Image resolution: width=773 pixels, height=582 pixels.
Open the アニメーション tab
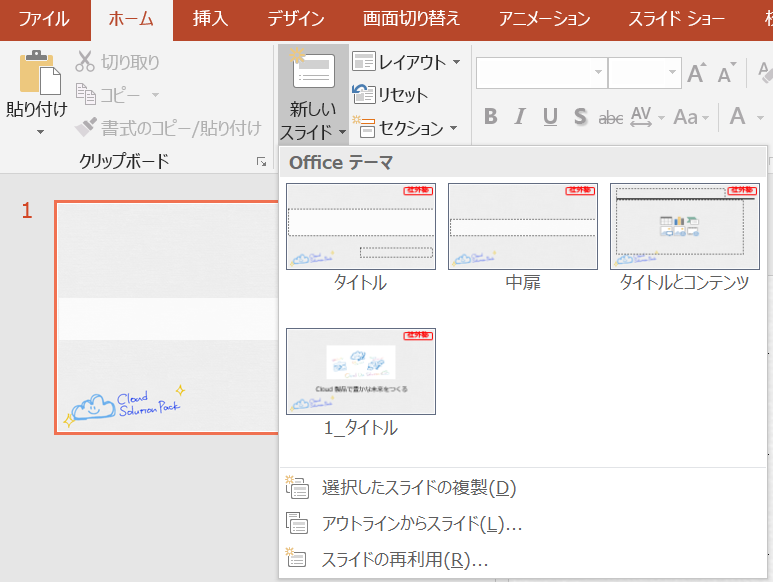544,19
